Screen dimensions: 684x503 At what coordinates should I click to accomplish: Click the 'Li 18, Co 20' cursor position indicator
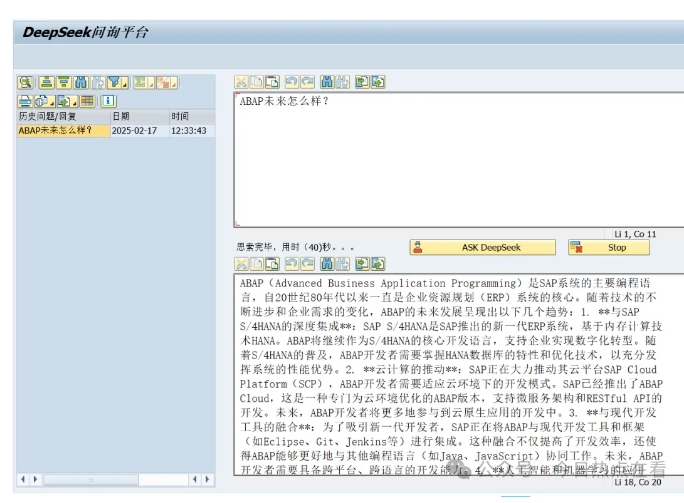pyautogui.click(x=638, y=482)
